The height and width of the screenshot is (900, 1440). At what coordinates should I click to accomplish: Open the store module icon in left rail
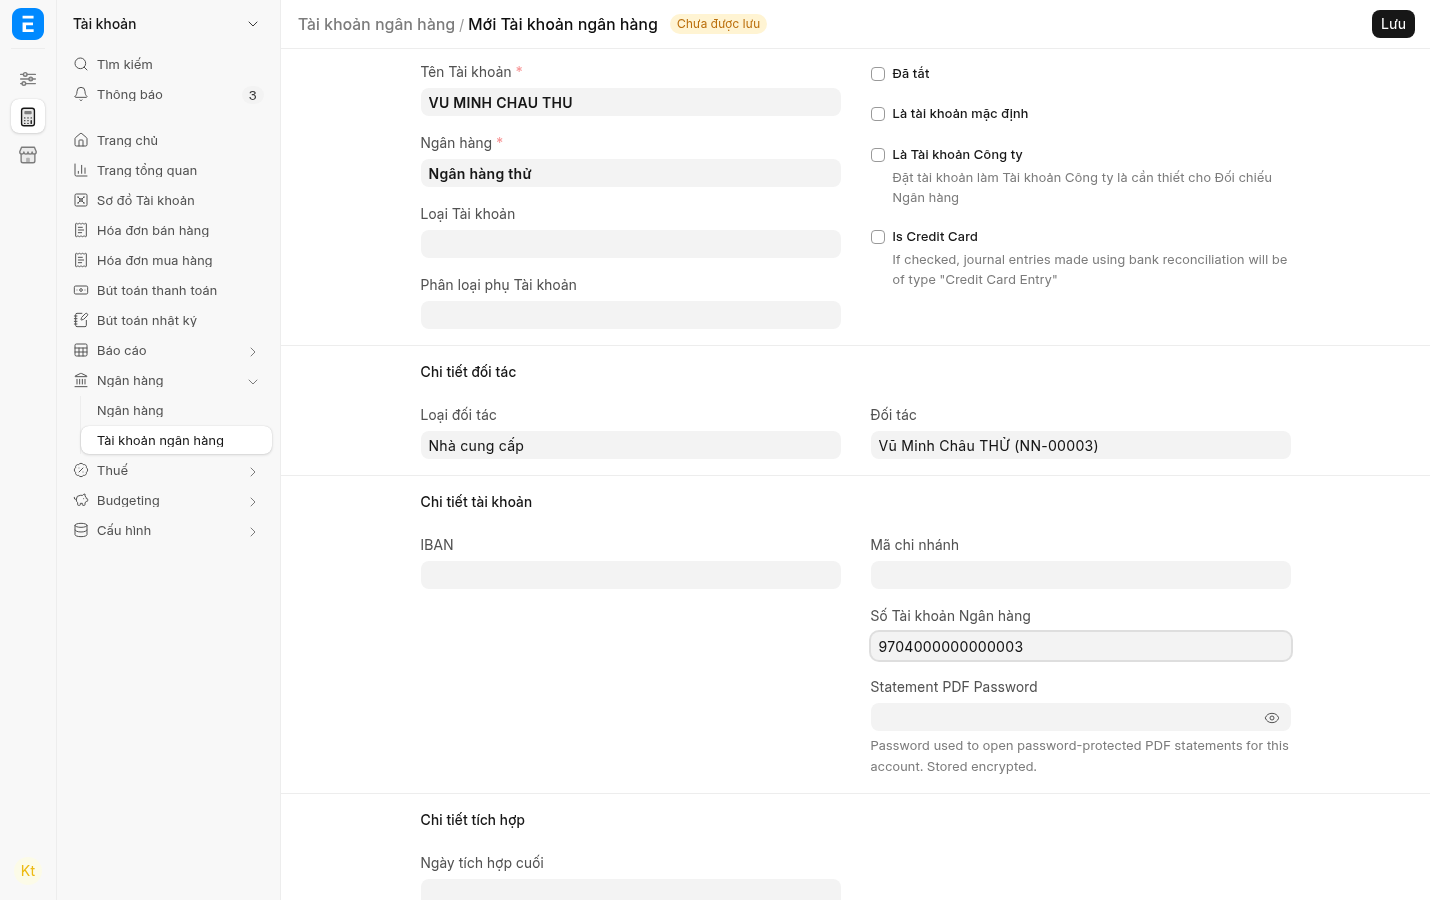28,155
